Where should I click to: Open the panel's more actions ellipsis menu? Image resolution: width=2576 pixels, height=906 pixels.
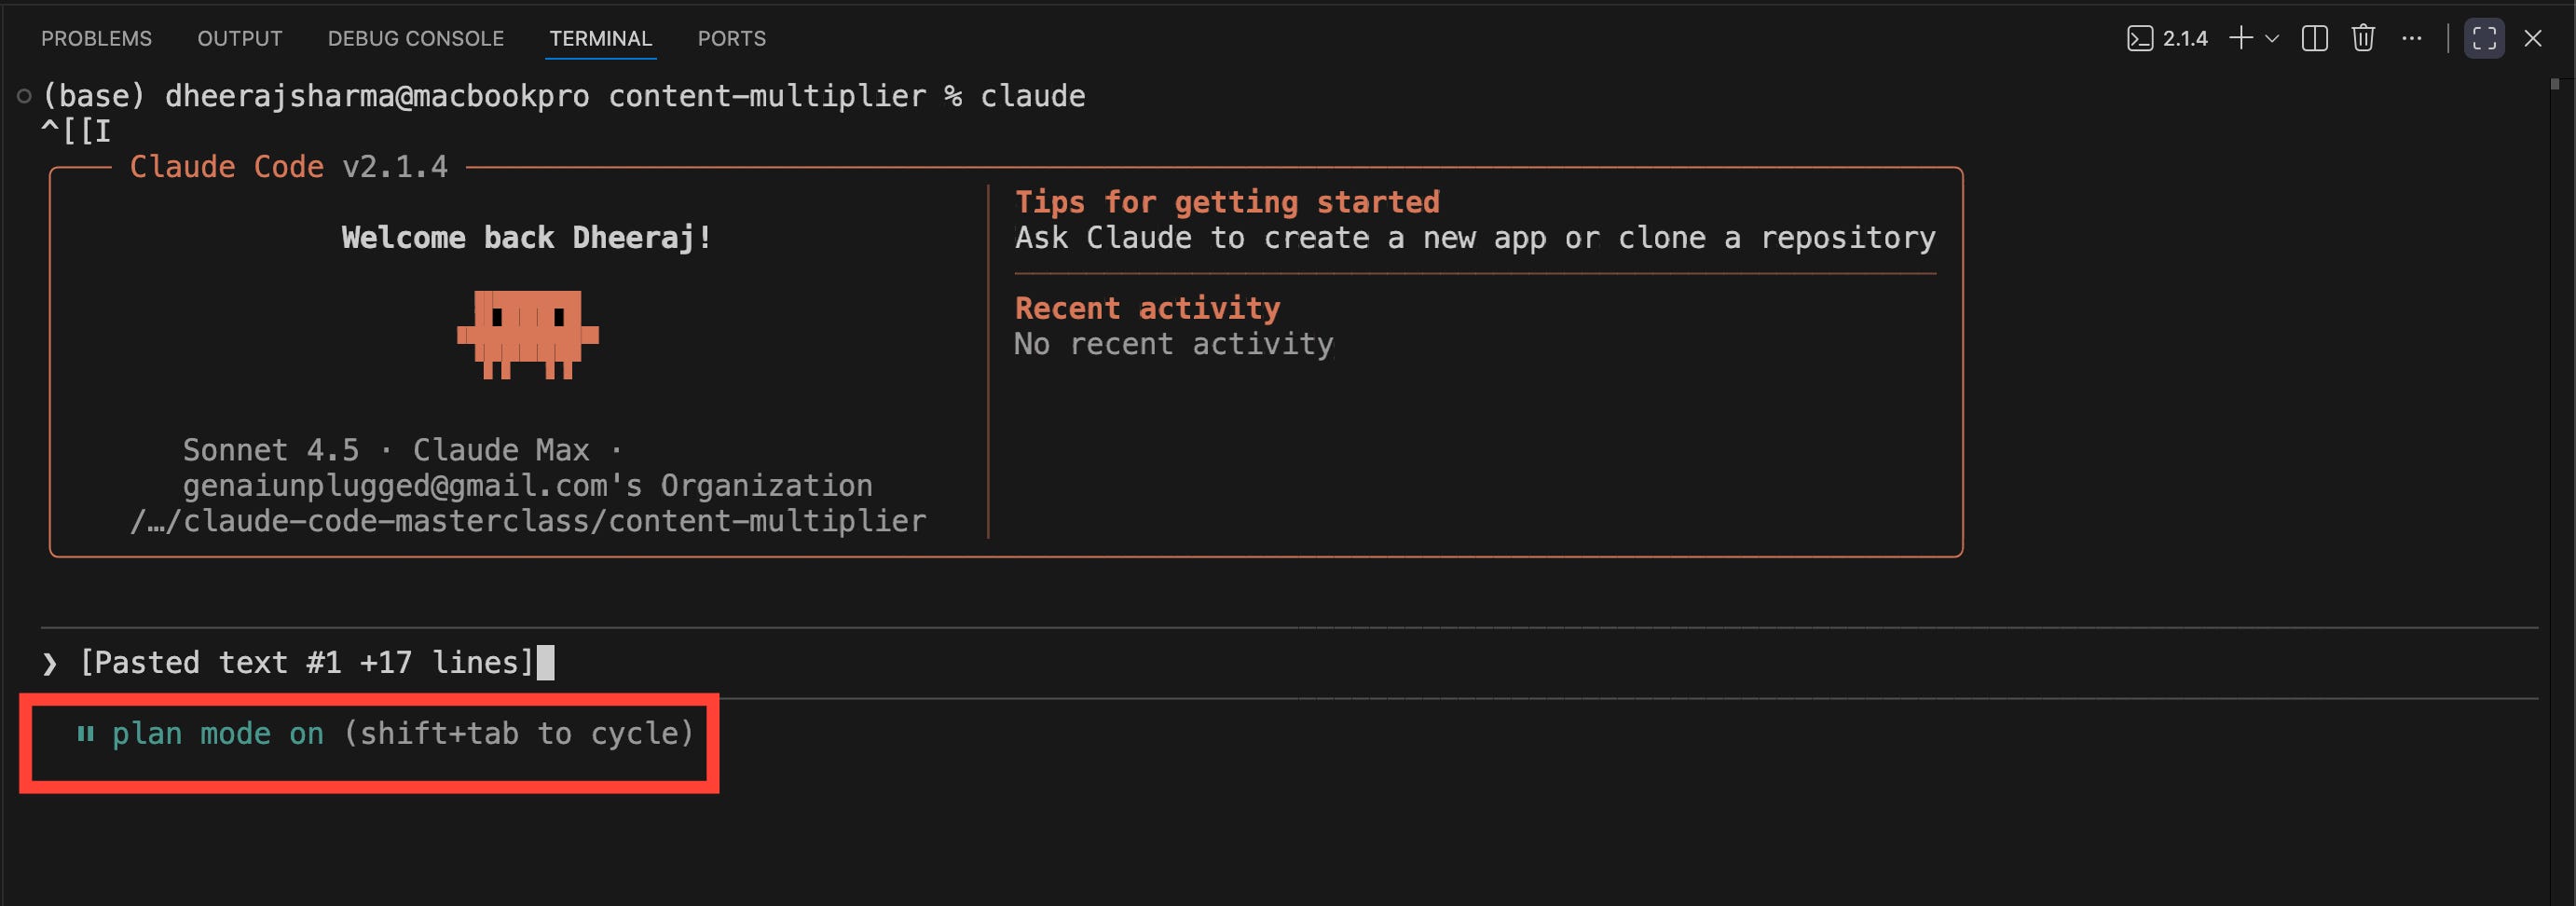2412,38
